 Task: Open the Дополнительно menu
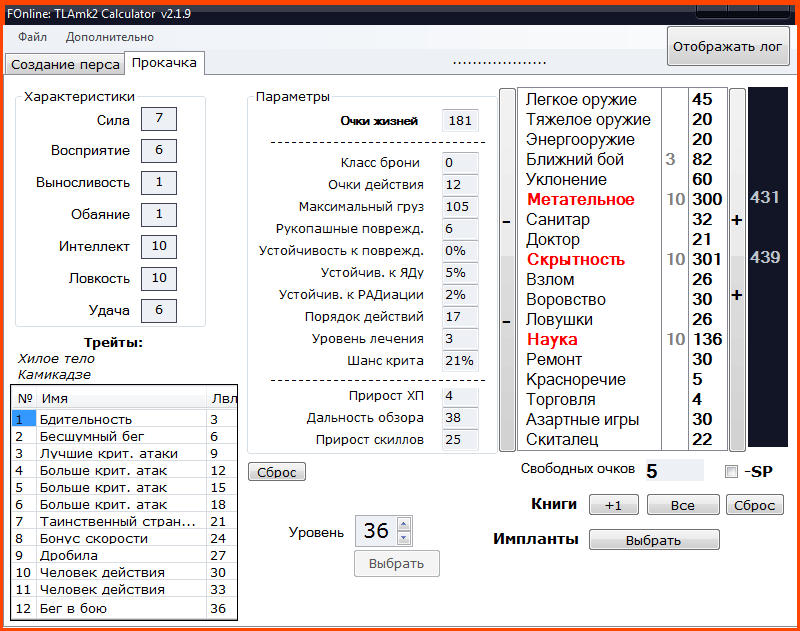pos(109,37)
